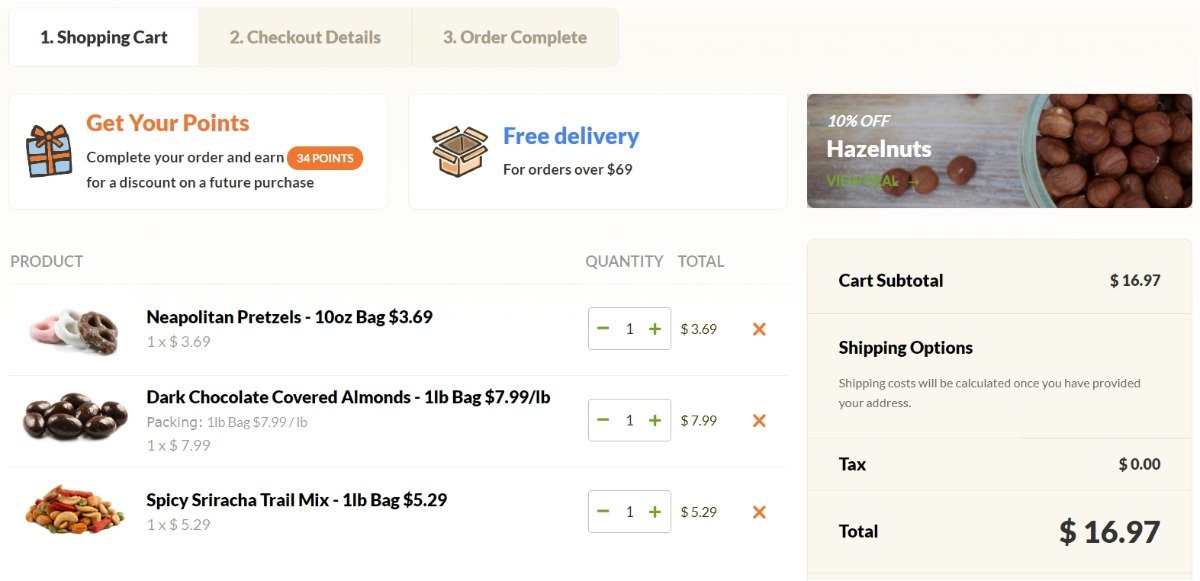Click the 34 POINTS badge
1200x581 pixels.
[x=325, y=158]
